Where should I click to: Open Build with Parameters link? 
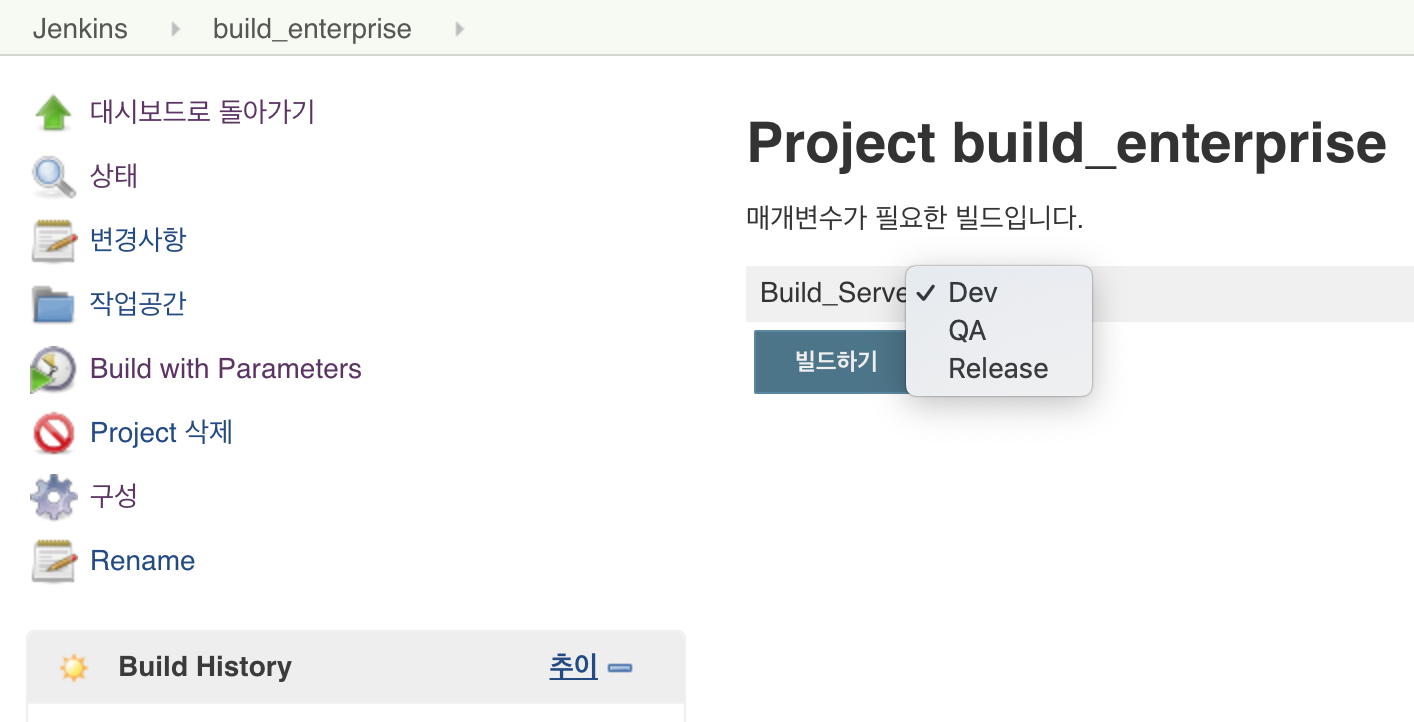[x=226, y=368]
